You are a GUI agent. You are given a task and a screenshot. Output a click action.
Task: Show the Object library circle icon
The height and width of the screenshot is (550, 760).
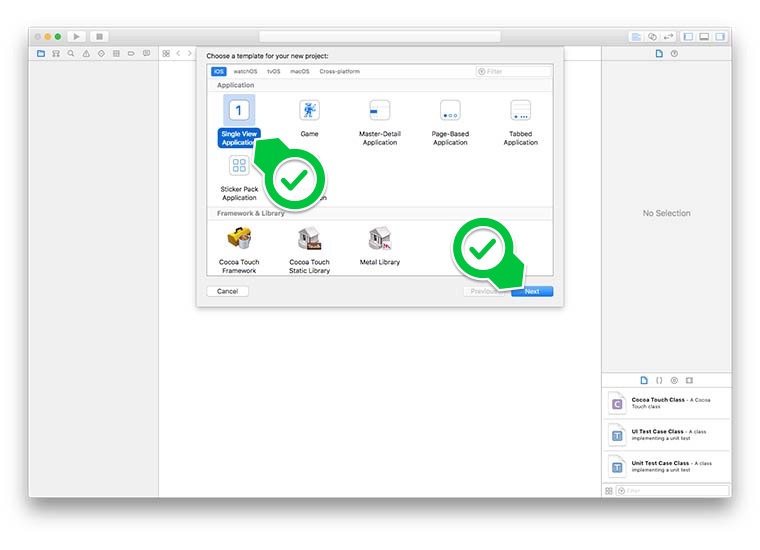click(x=674, y=380)
